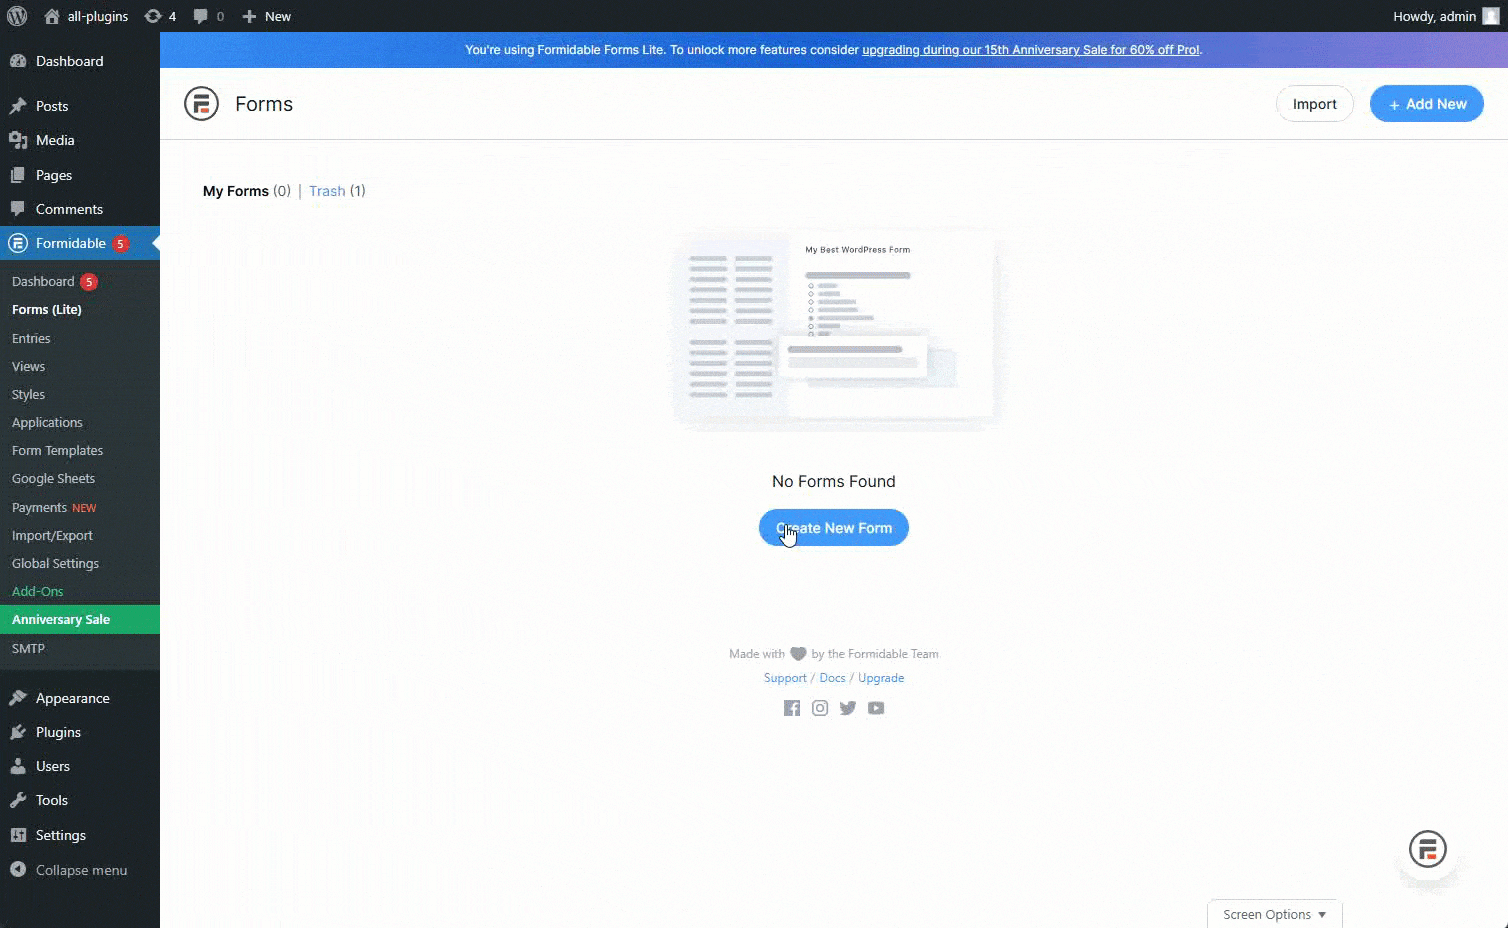Go to Posts in sidebar
Image resolution: width=1508 pixels, height=928 pixels.
coord(80,106)
